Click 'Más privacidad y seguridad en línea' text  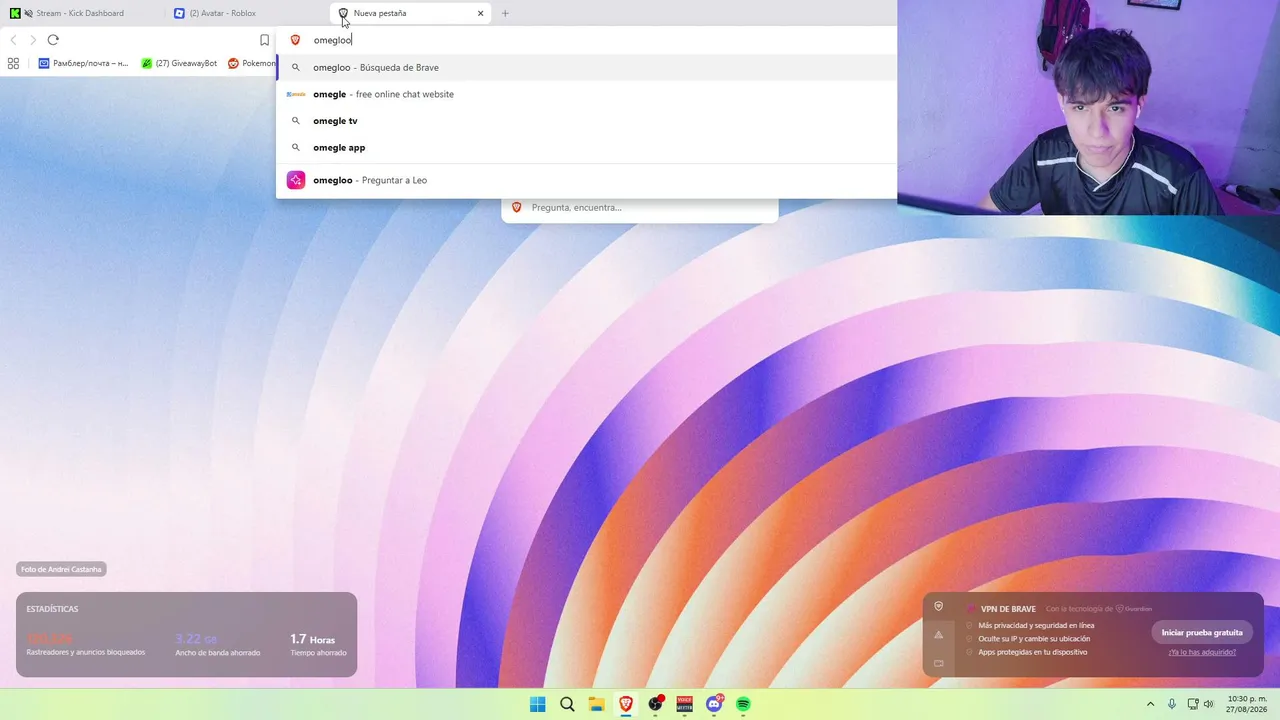(1036, 625)
